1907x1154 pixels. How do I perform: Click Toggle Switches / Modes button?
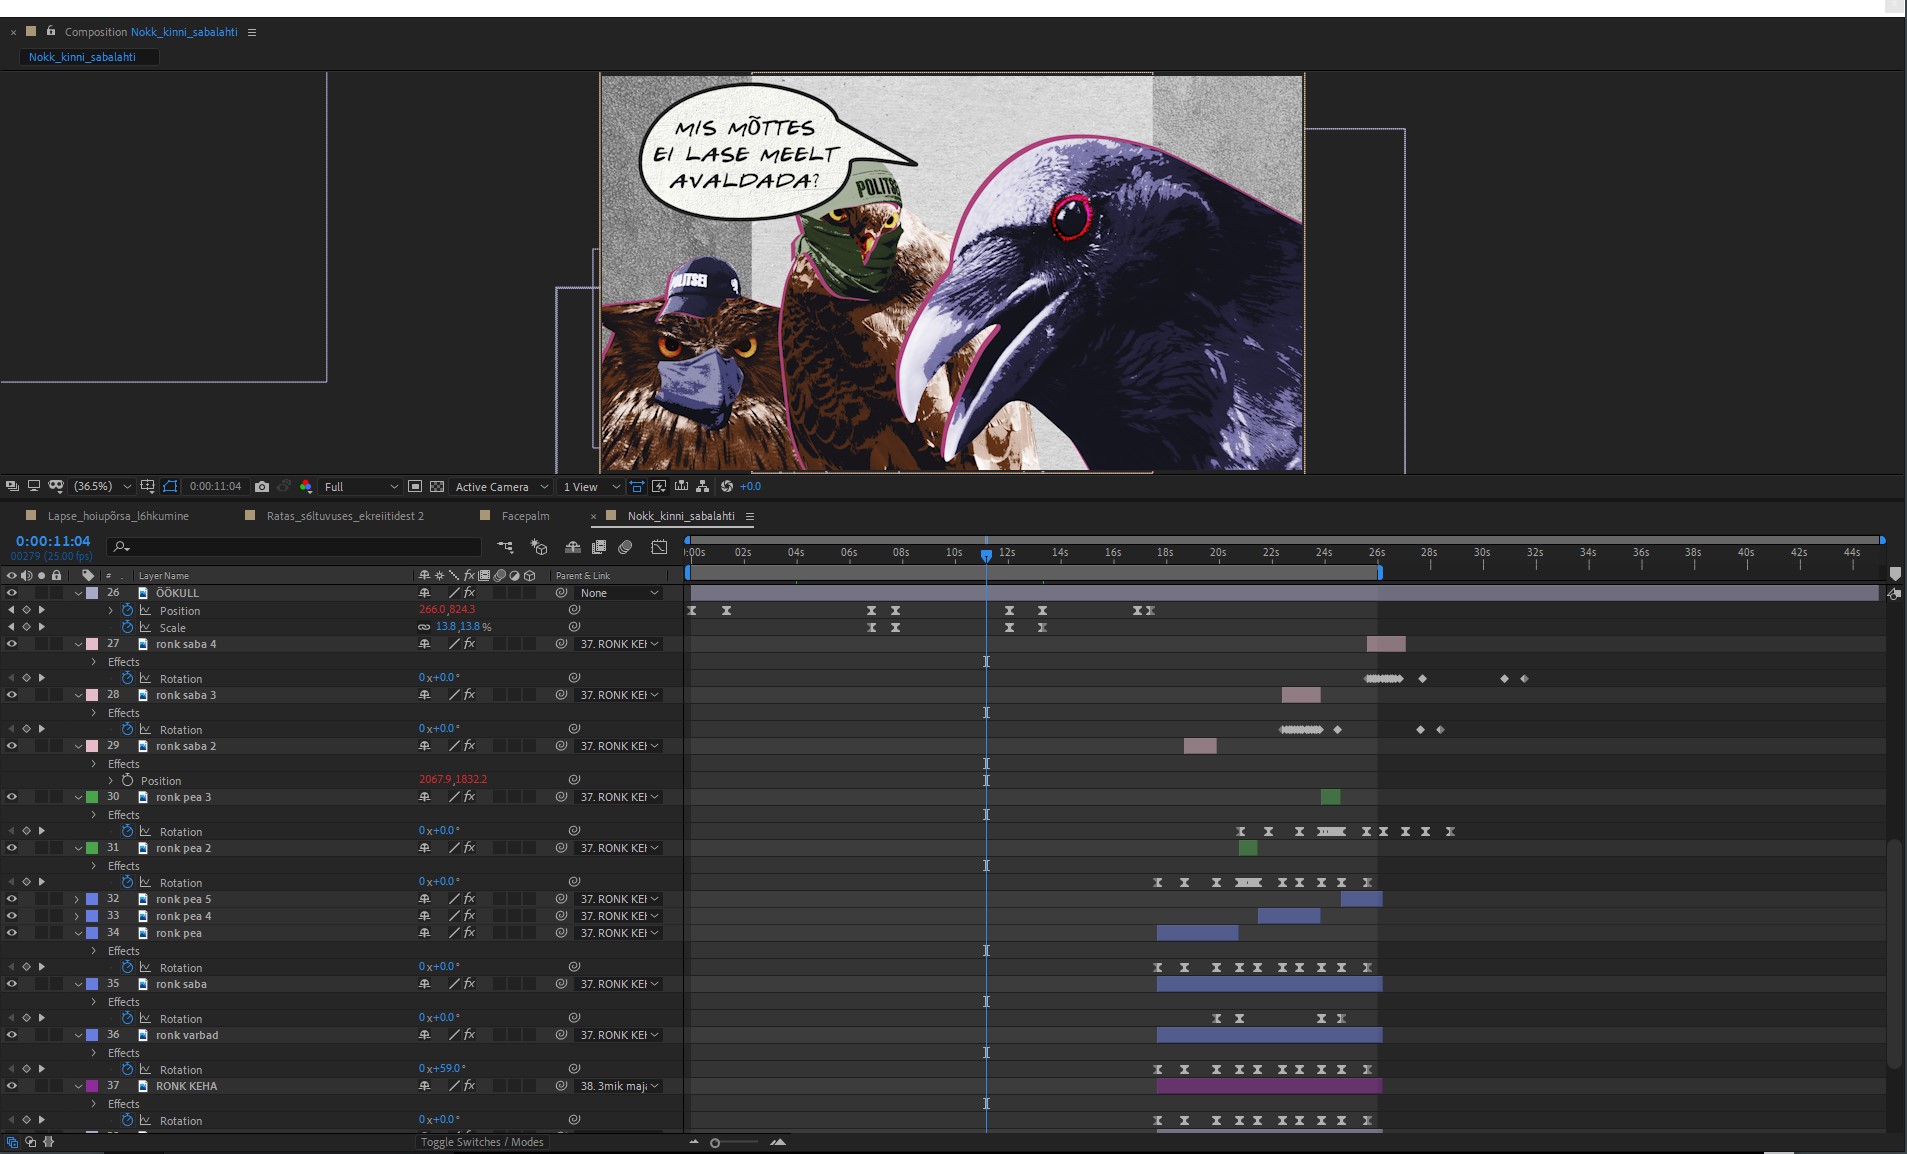[482, 1142]
